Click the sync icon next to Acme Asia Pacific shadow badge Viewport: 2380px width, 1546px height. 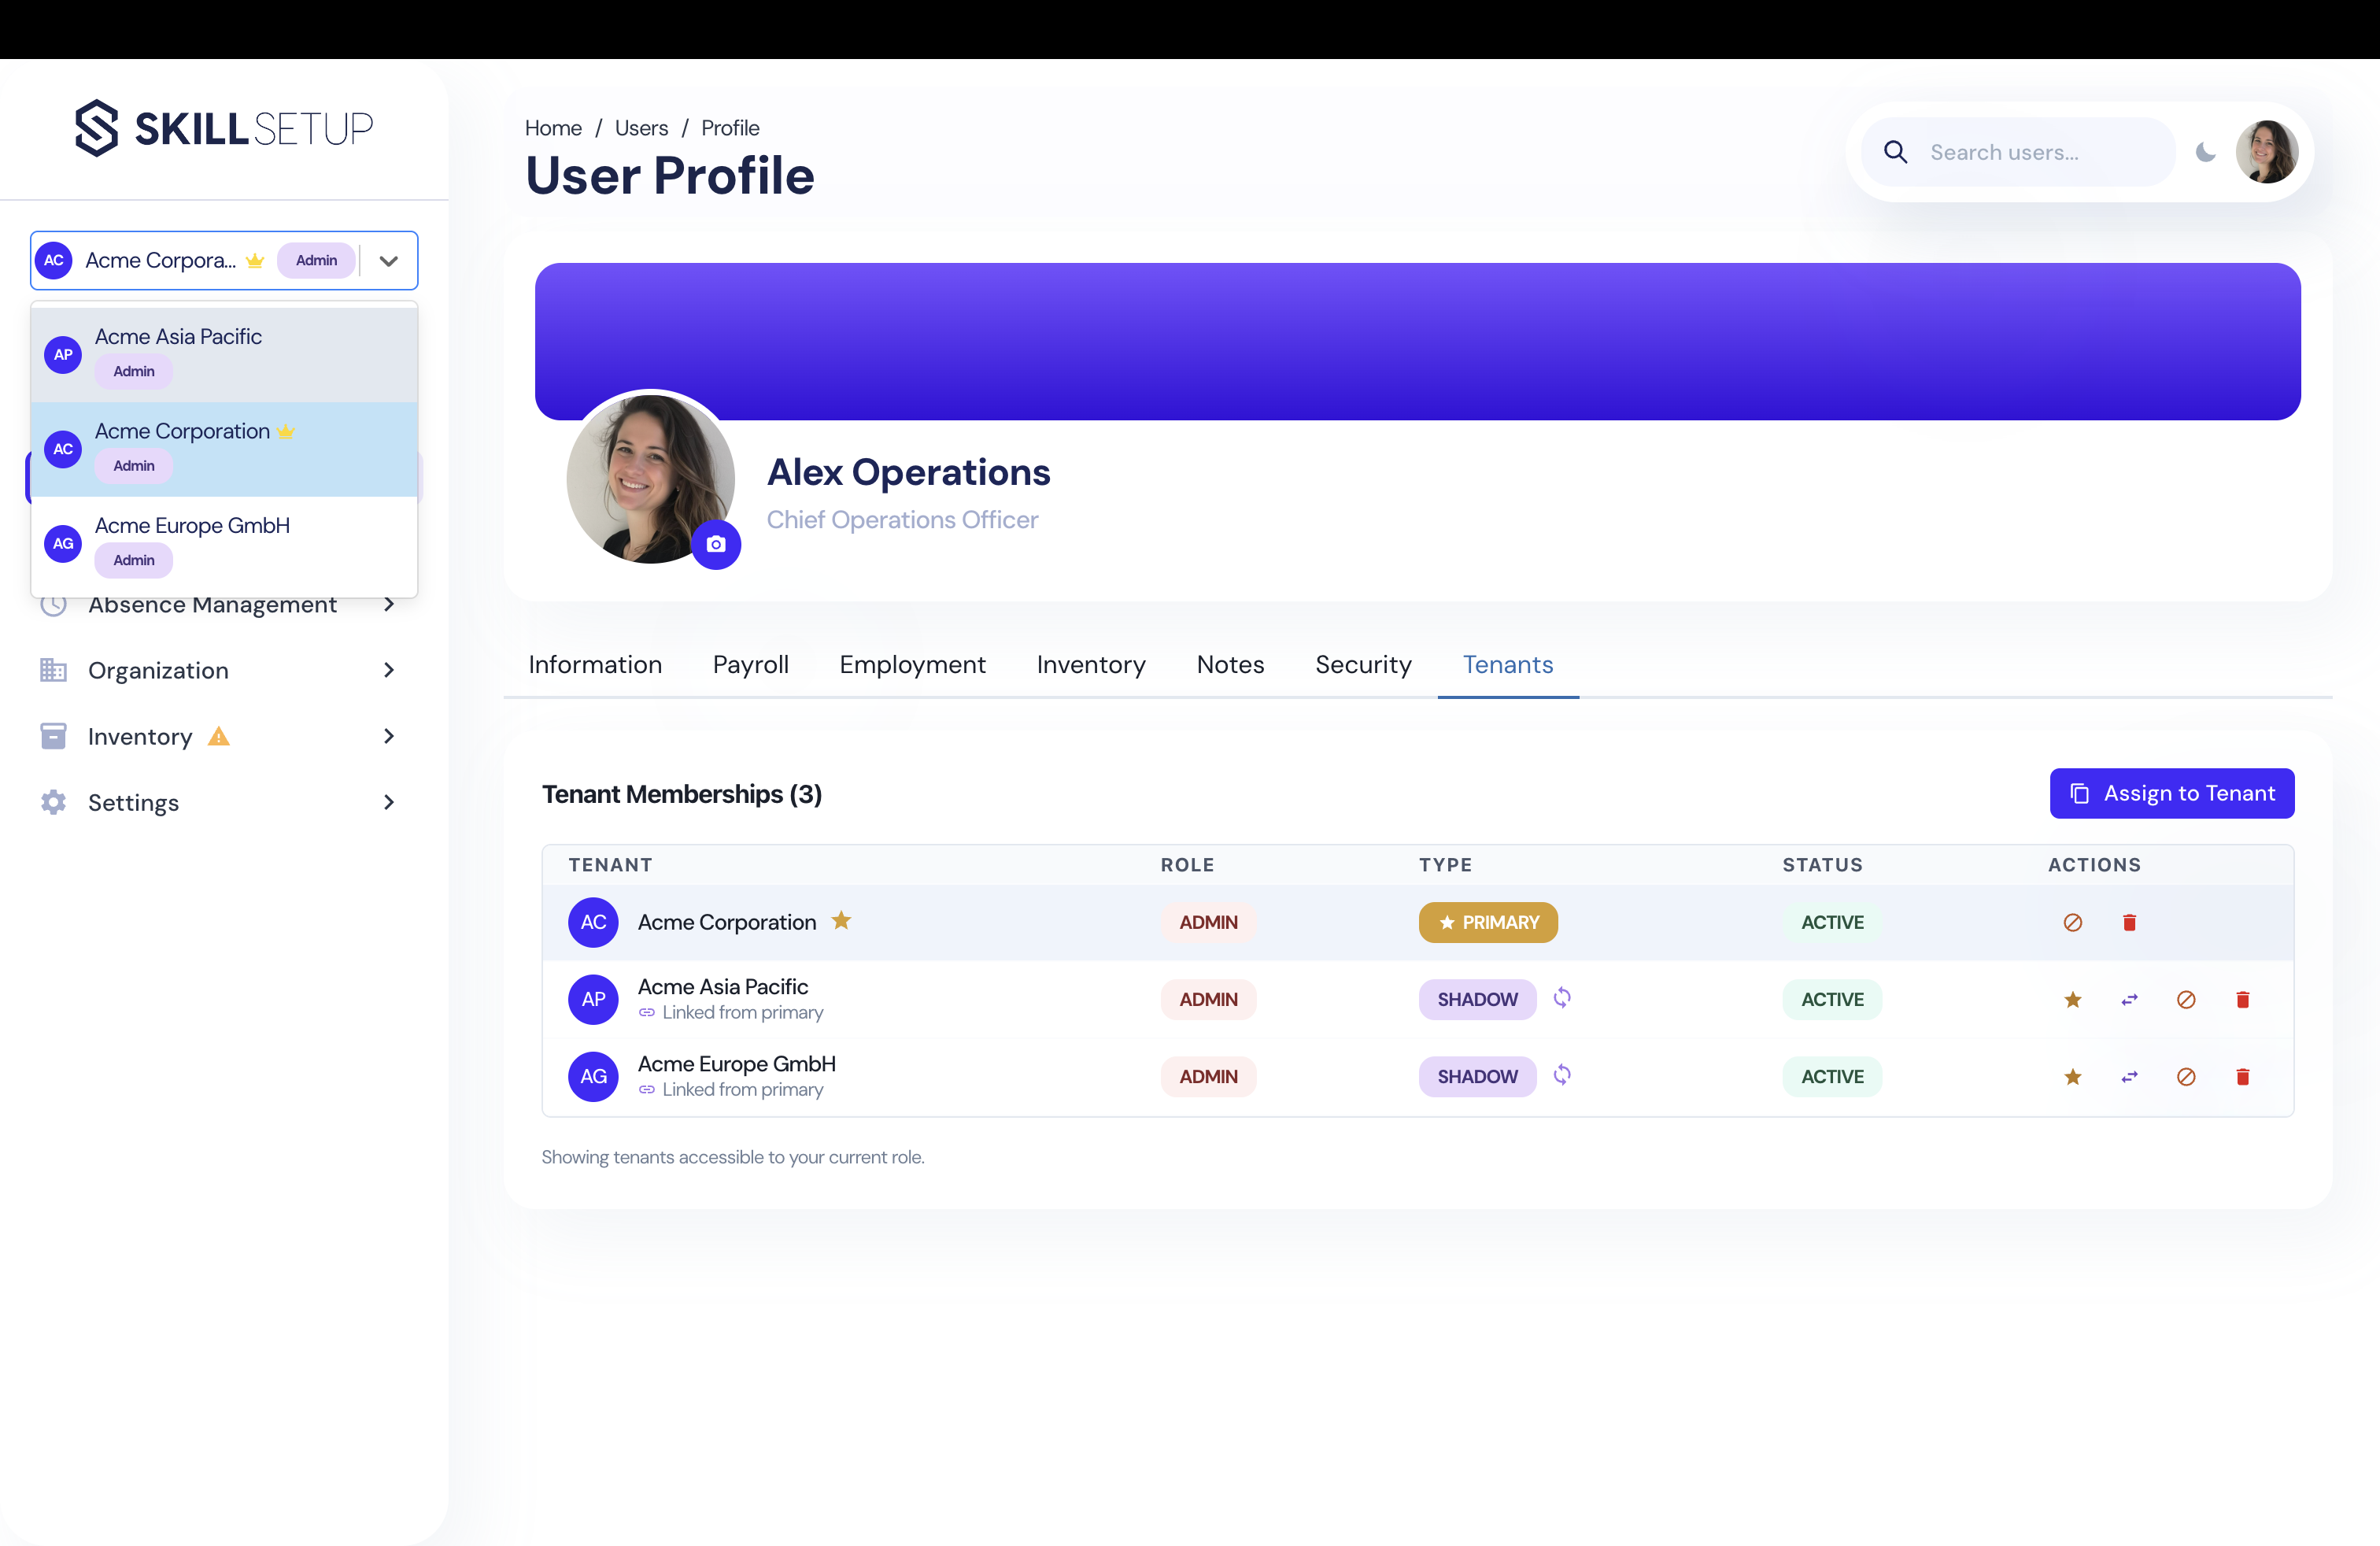1563,998
